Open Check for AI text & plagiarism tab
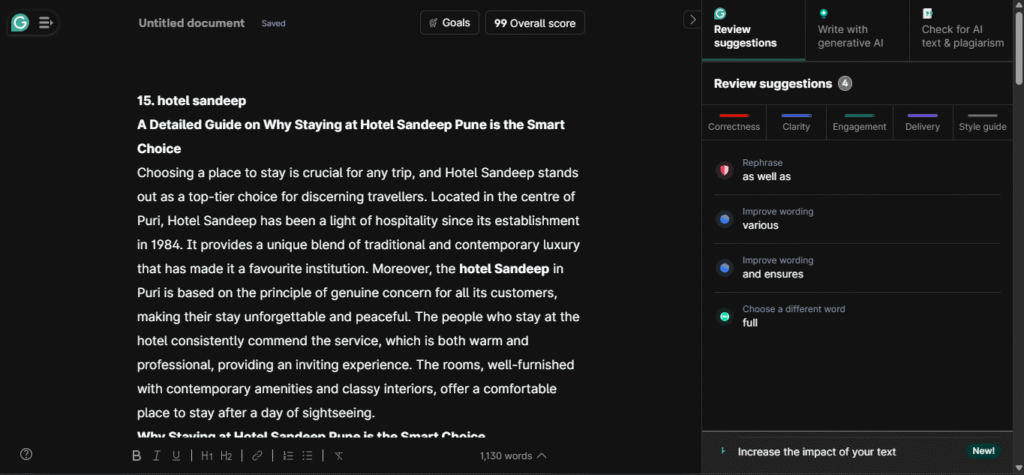The image size is (1024, 475). pos(962,30)
